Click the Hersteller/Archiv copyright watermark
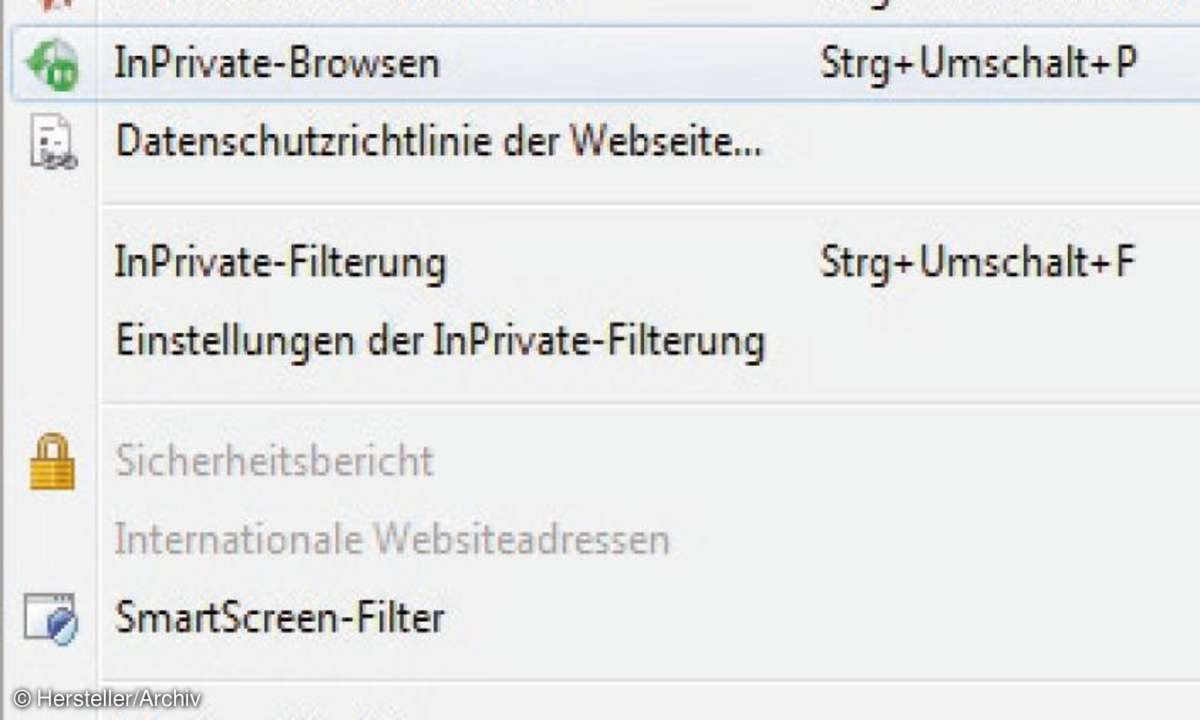 pyautogui.click(x=106, y=699)
